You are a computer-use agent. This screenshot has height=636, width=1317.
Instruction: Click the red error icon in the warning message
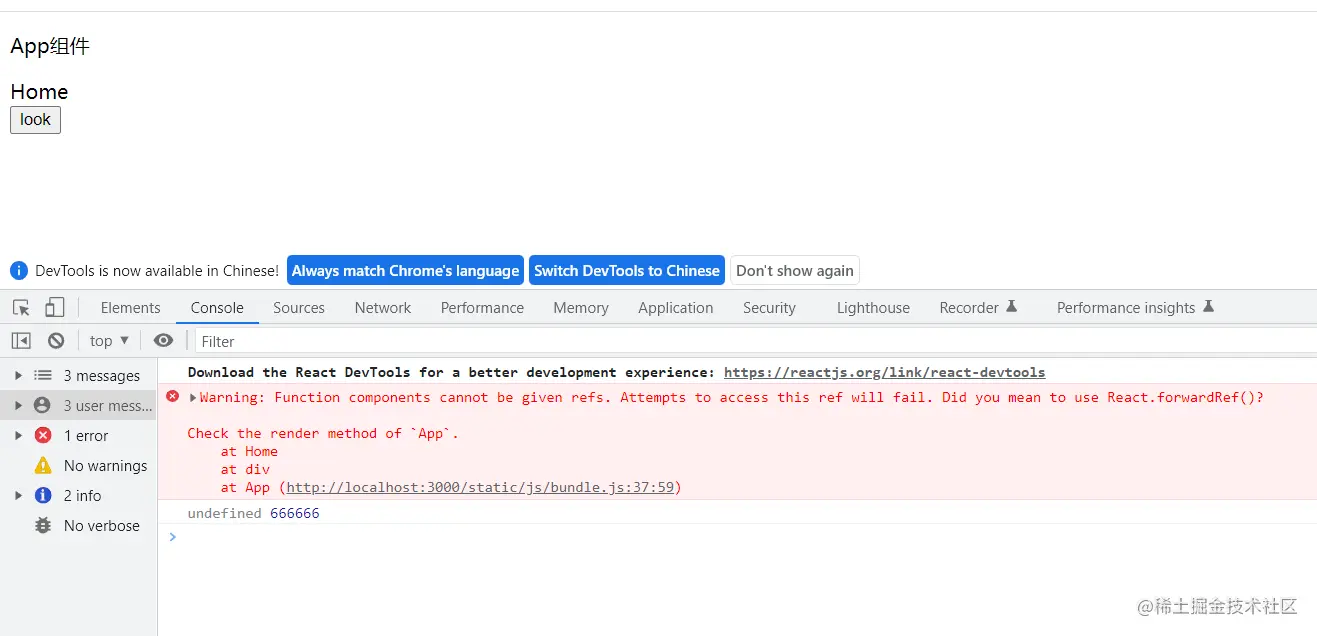[x=172, y=397]
